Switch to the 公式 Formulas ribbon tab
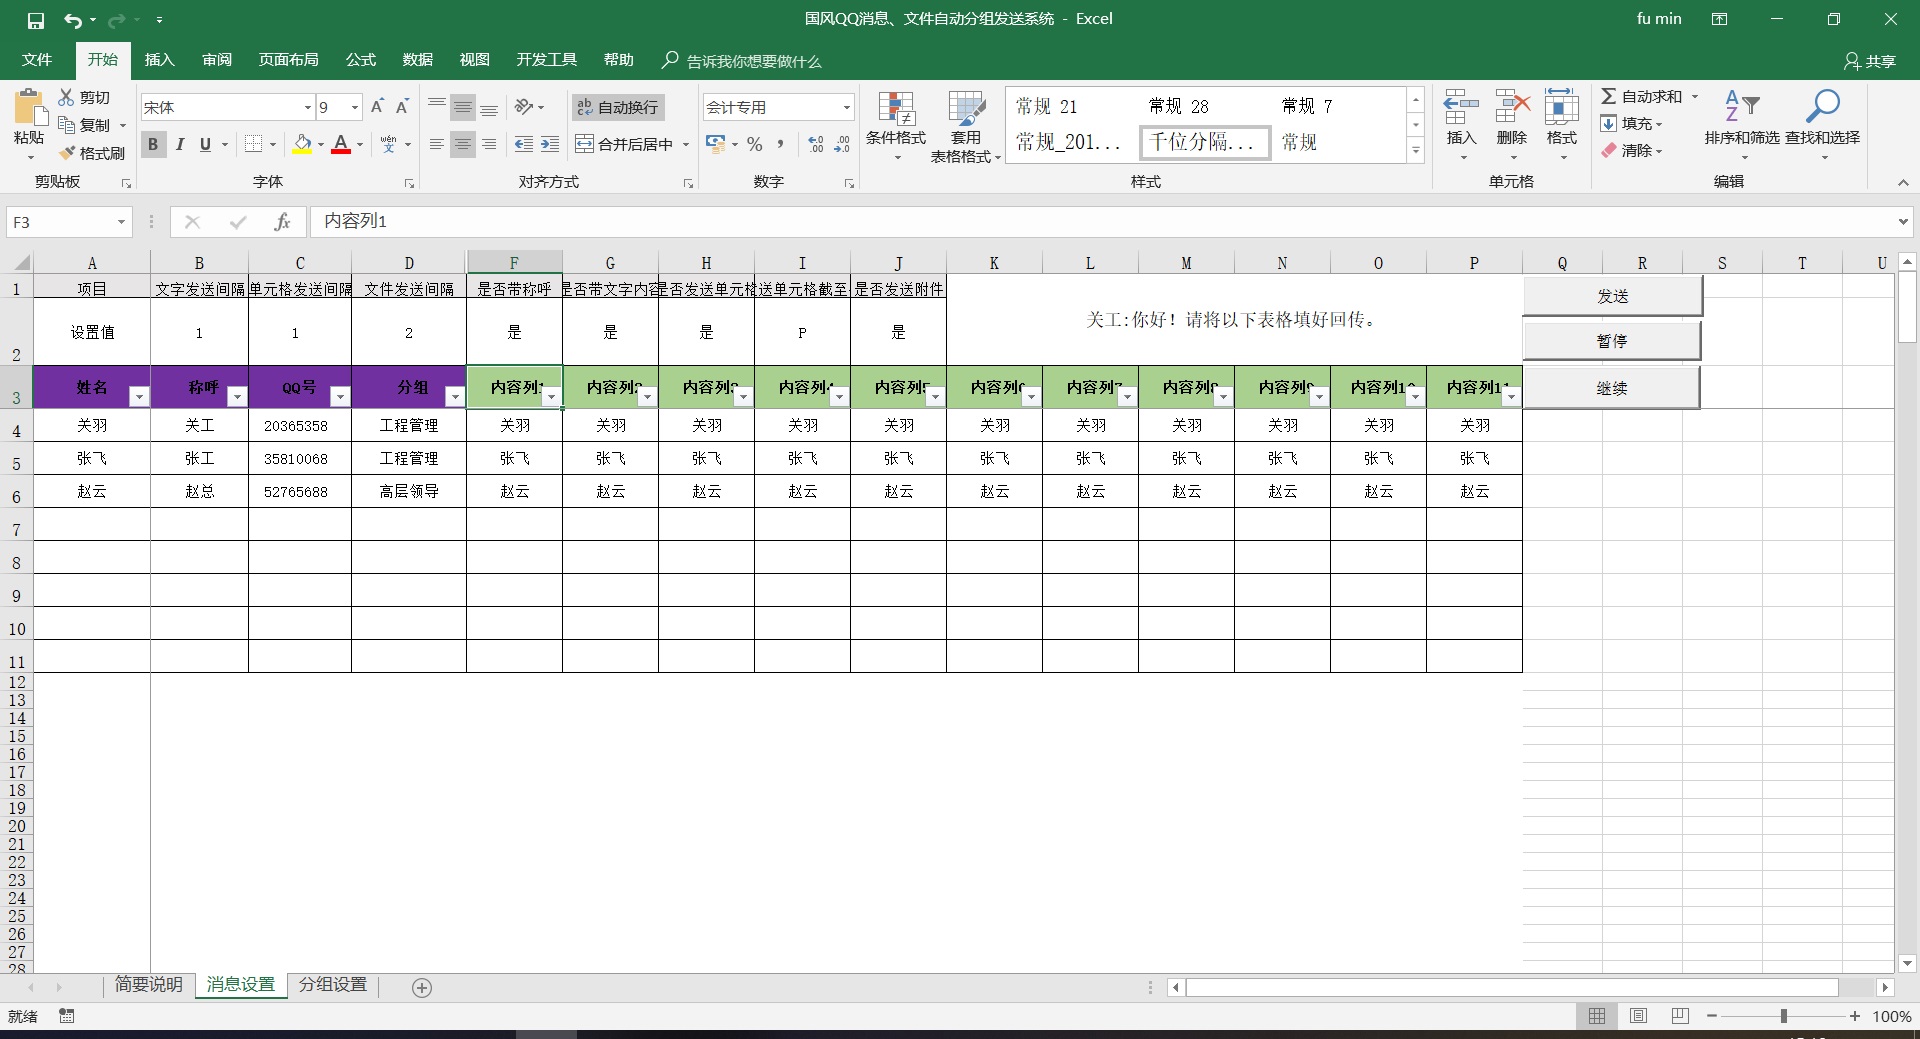The image size is (1920, 1039). tap(361, 60)
